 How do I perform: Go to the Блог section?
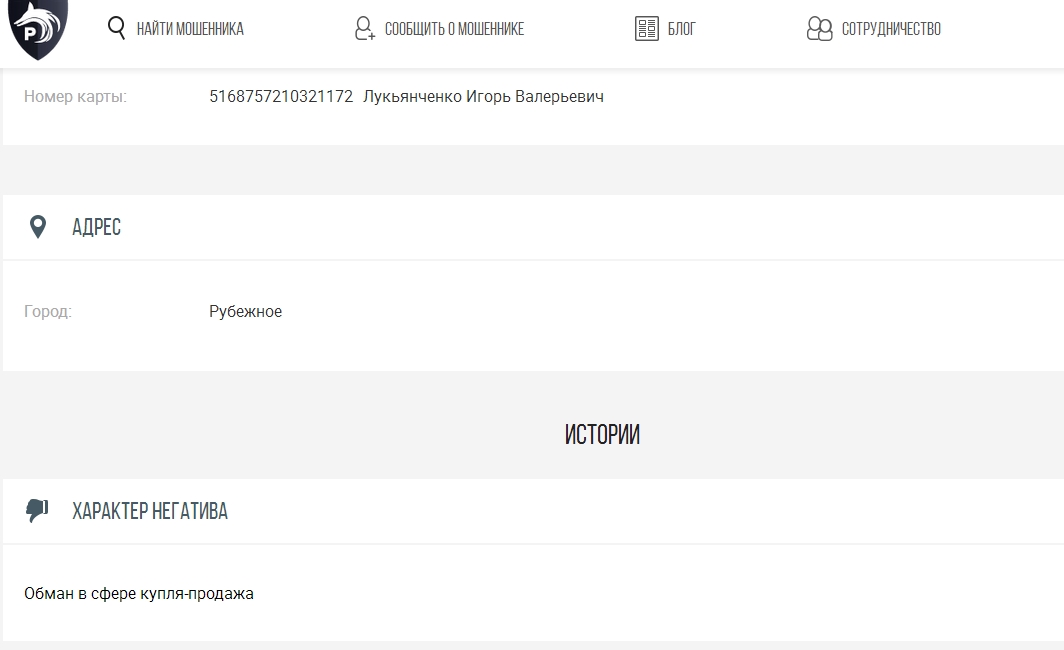682,29
